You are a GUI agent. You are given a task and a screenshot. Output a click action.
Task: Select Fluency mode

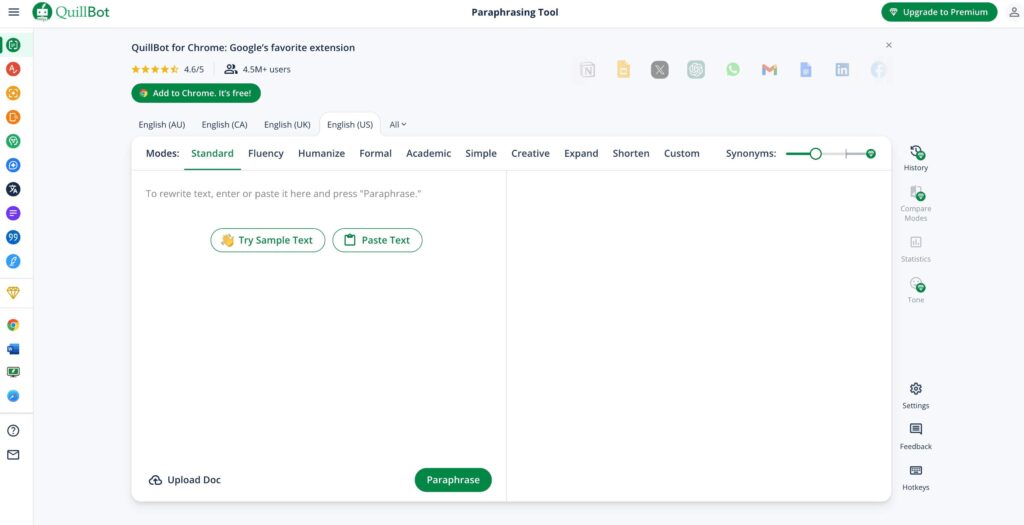266,153
